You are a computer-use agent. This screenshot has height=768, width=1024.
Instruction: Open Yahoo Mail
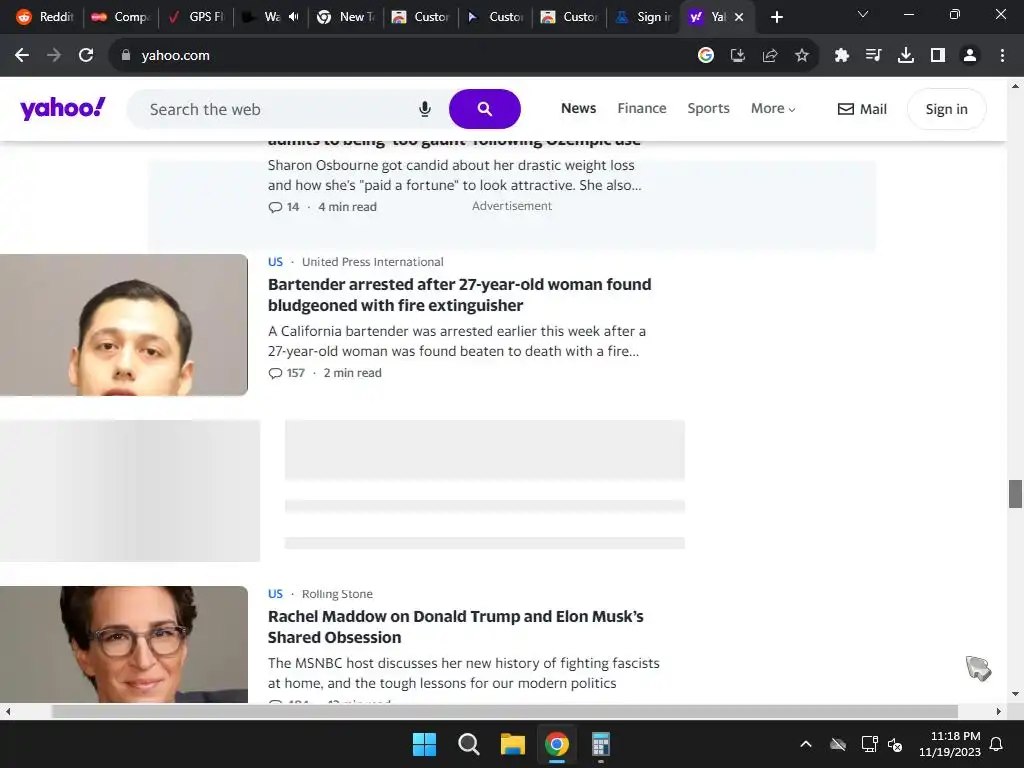tap(862, 109)
